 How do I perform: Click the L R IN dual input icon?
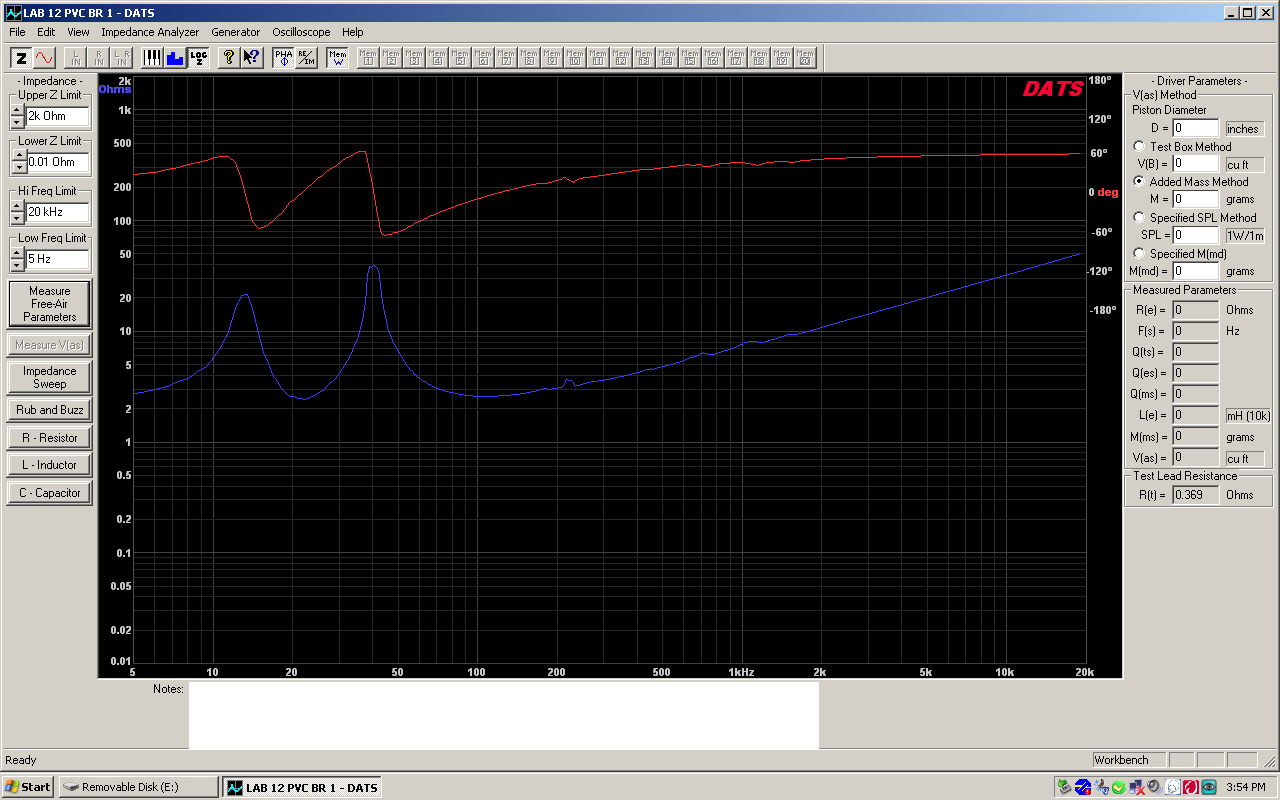click(x=122, y=58)
